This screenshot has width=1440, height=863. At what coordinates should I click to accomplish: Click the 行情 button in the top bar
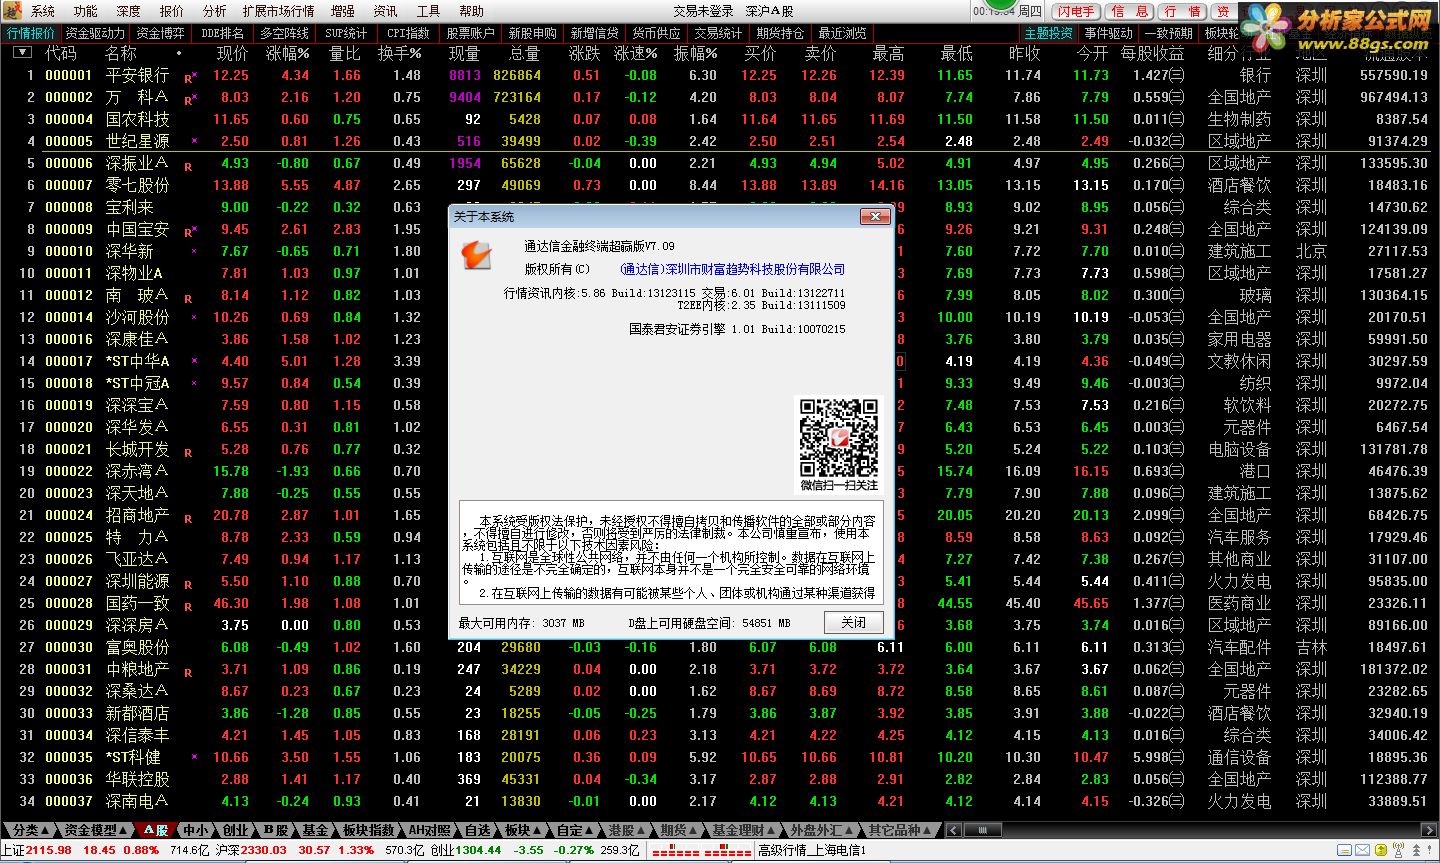pos(1183,11)
